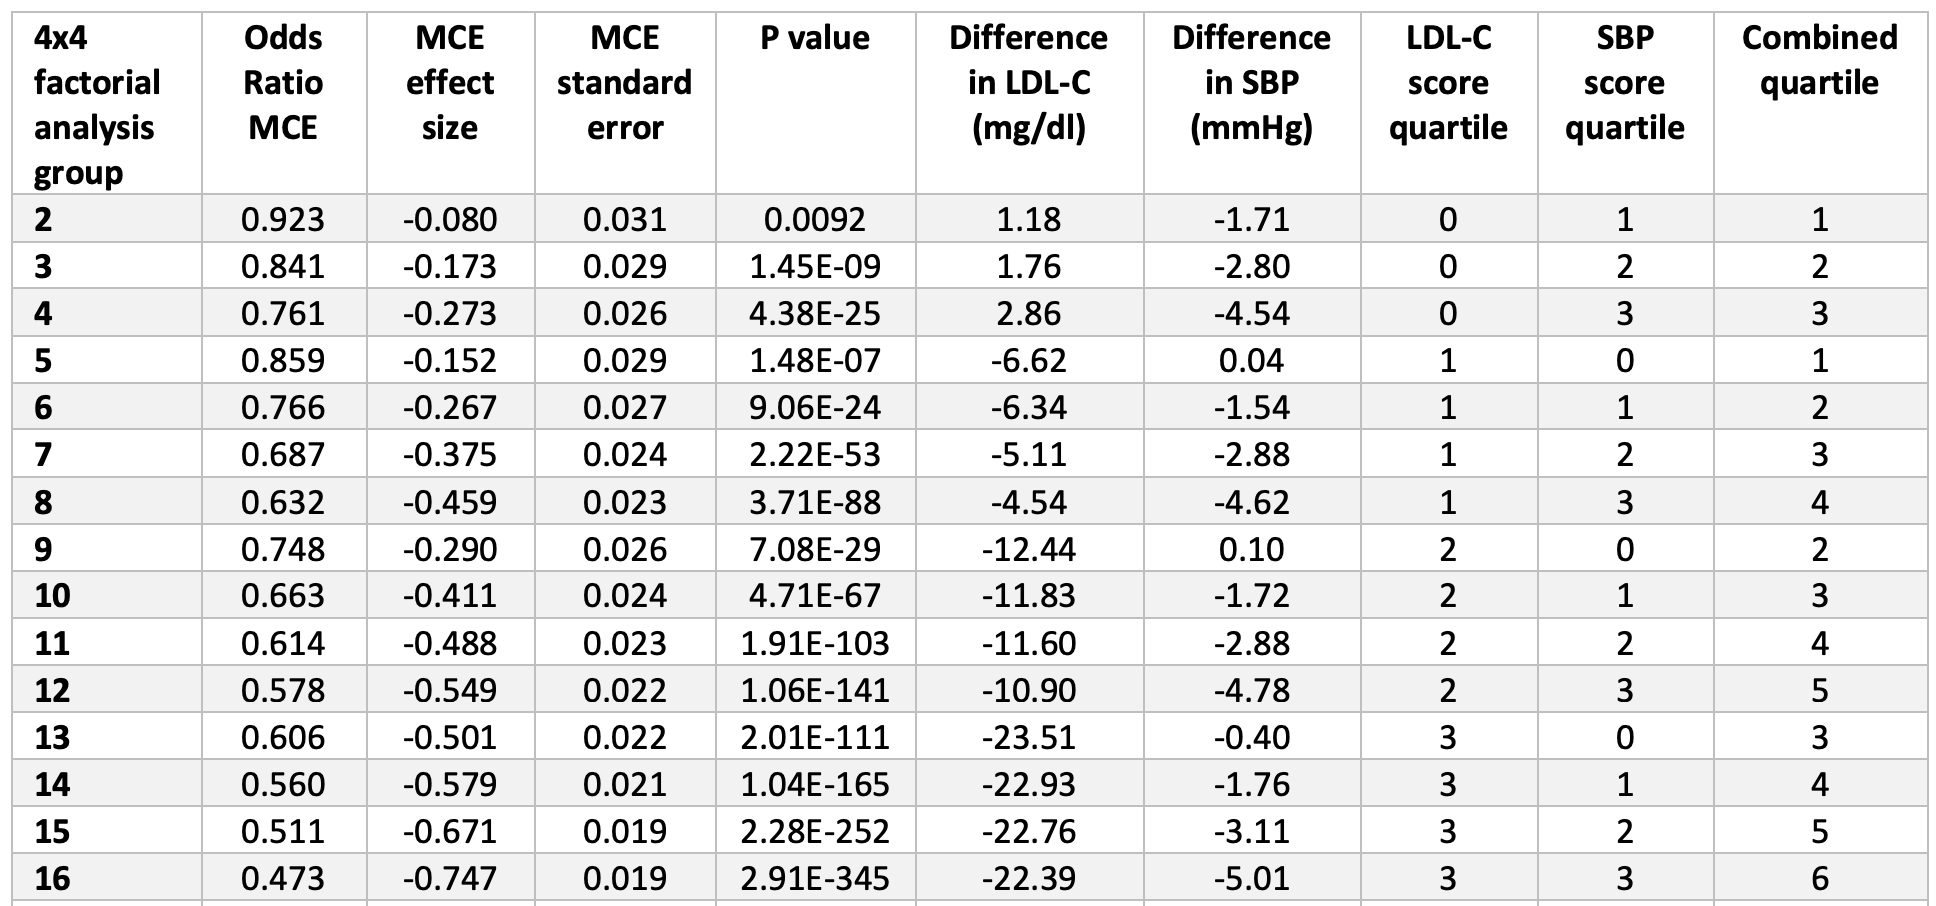Select the odds ratio cell 0.923
The width and height of the screenshot is (1936, 906).
pos(283,219)
